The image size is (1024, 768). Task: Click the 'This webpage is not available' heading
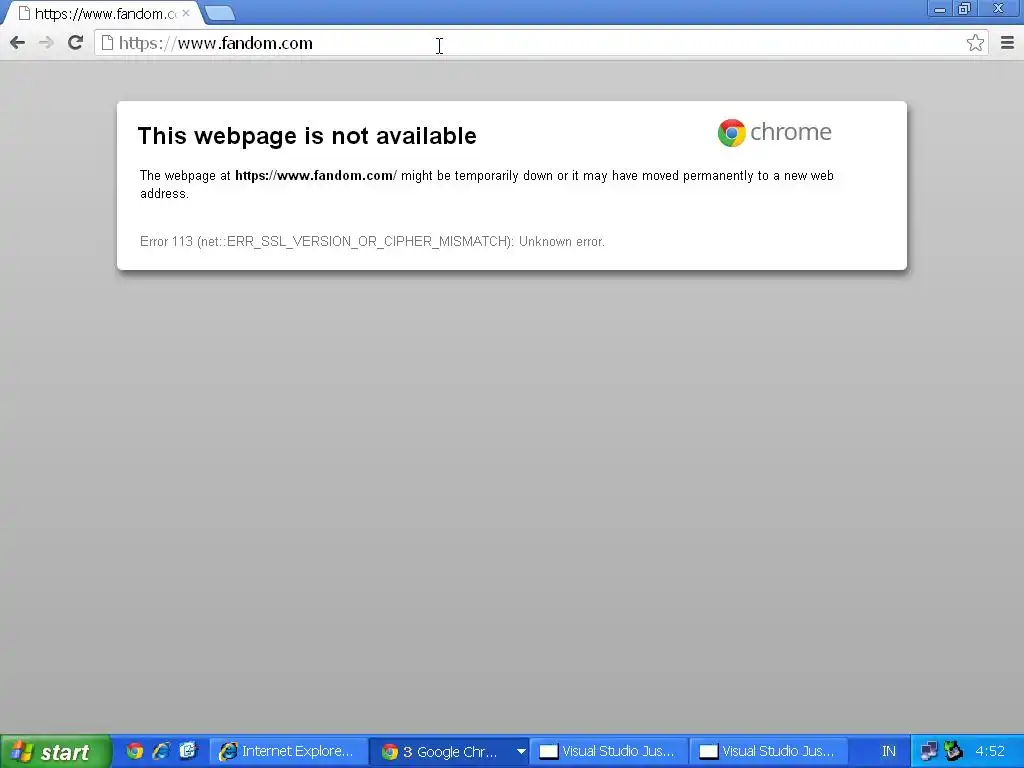pyautogui.click(x=307, y=136)
